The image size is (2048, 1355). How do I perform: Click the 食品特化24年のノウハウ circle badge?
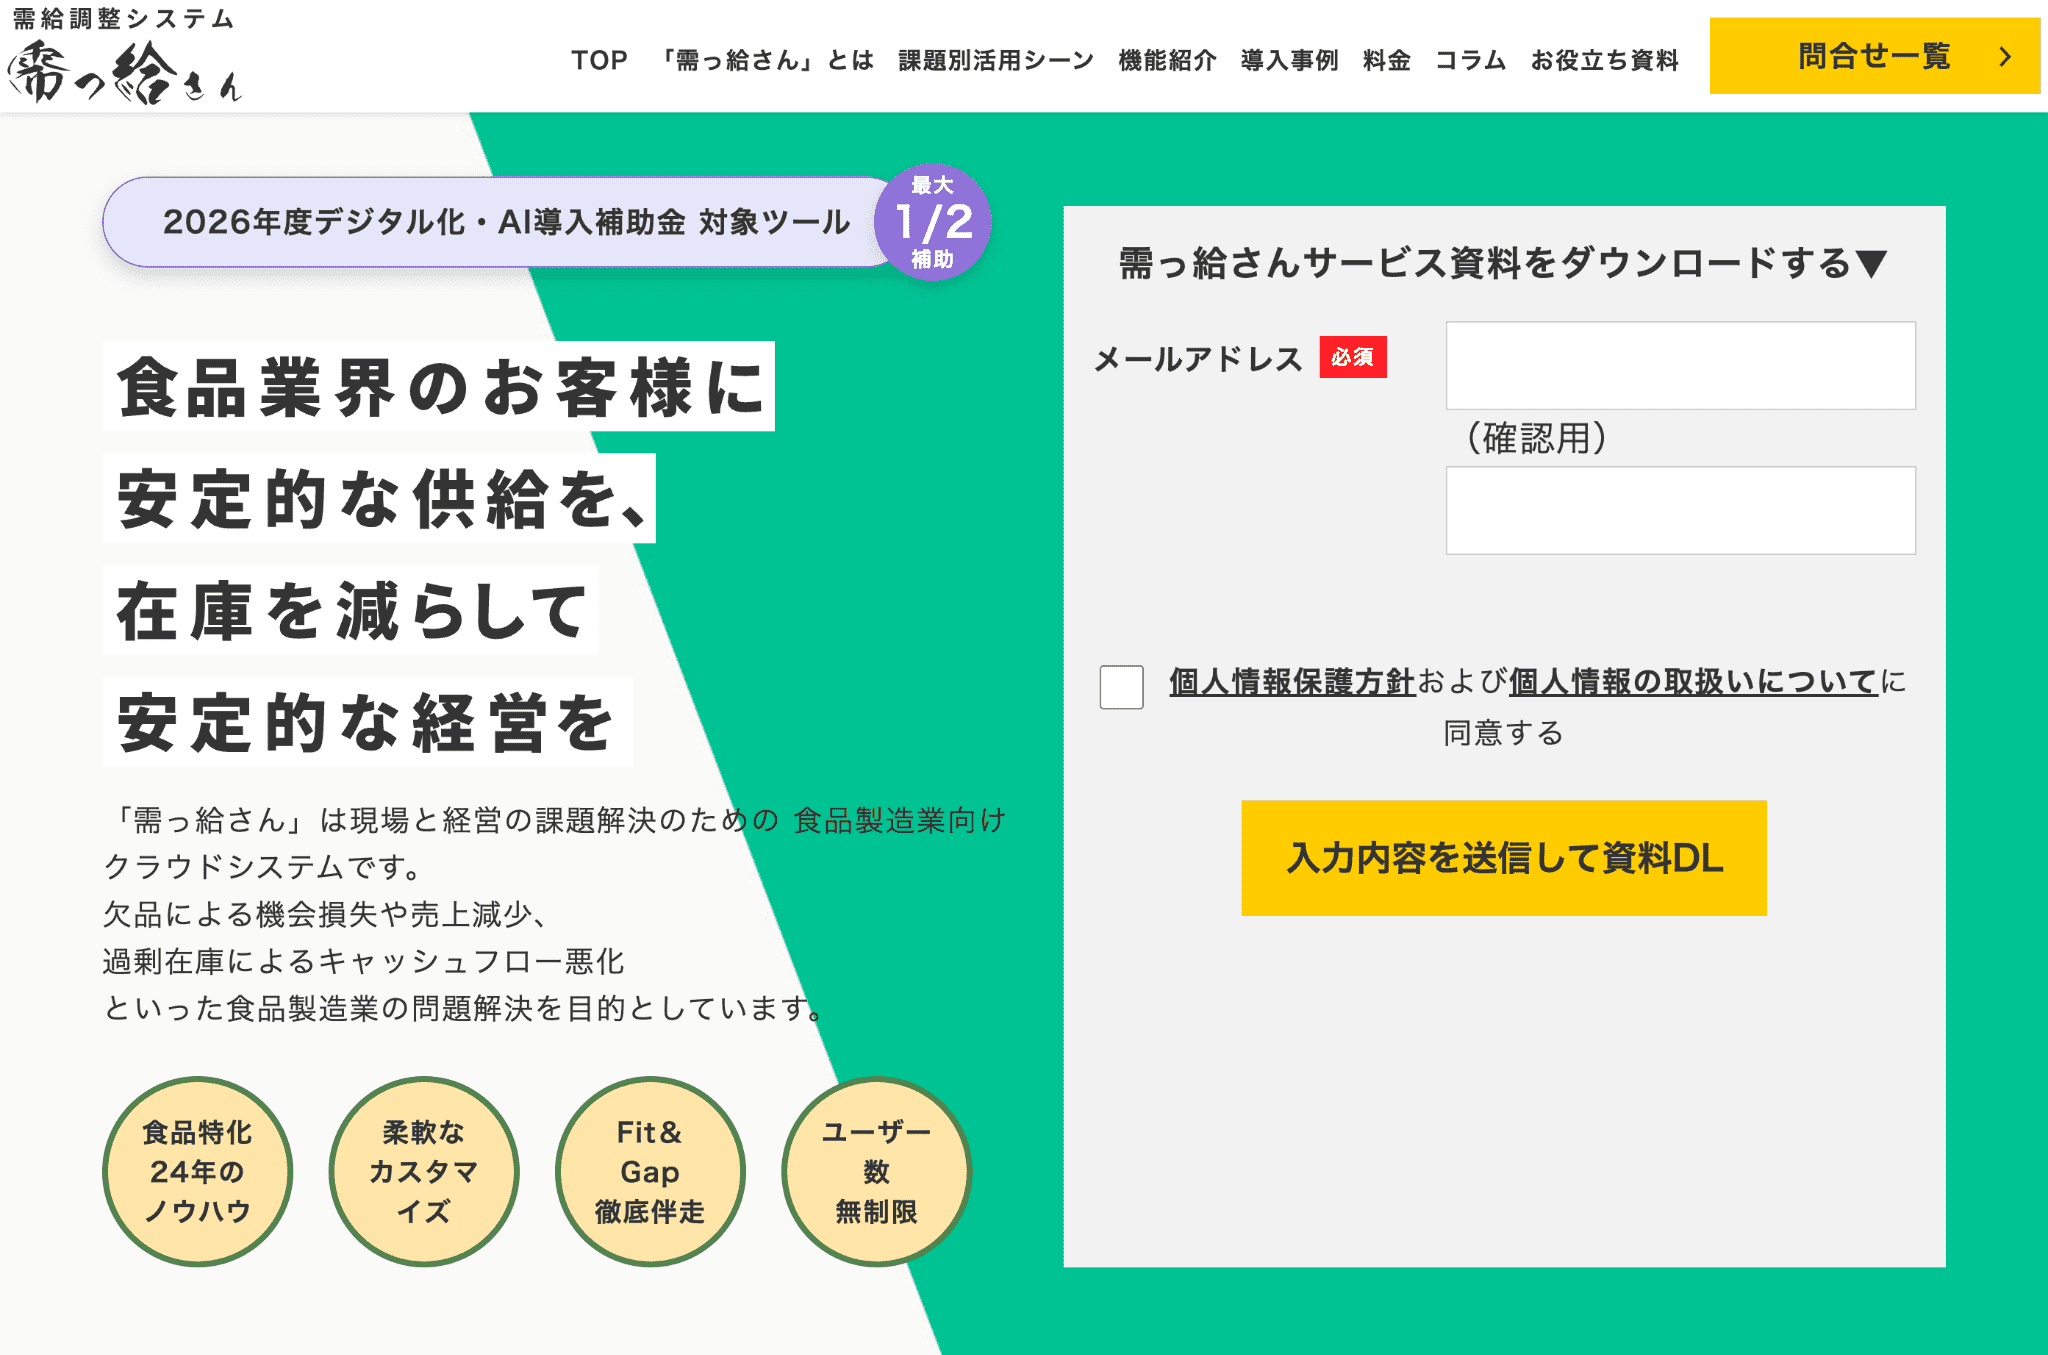[x=198, y=1171]
